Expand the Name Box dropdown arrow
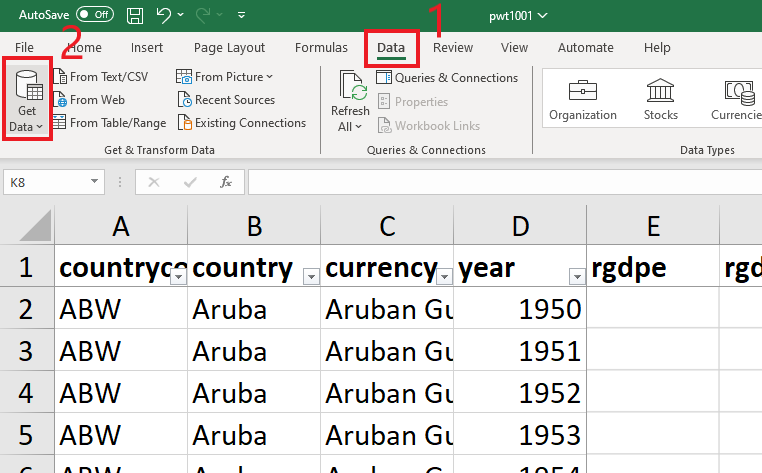The height and width of the screenshot is (473, 762). coord(95,182)
